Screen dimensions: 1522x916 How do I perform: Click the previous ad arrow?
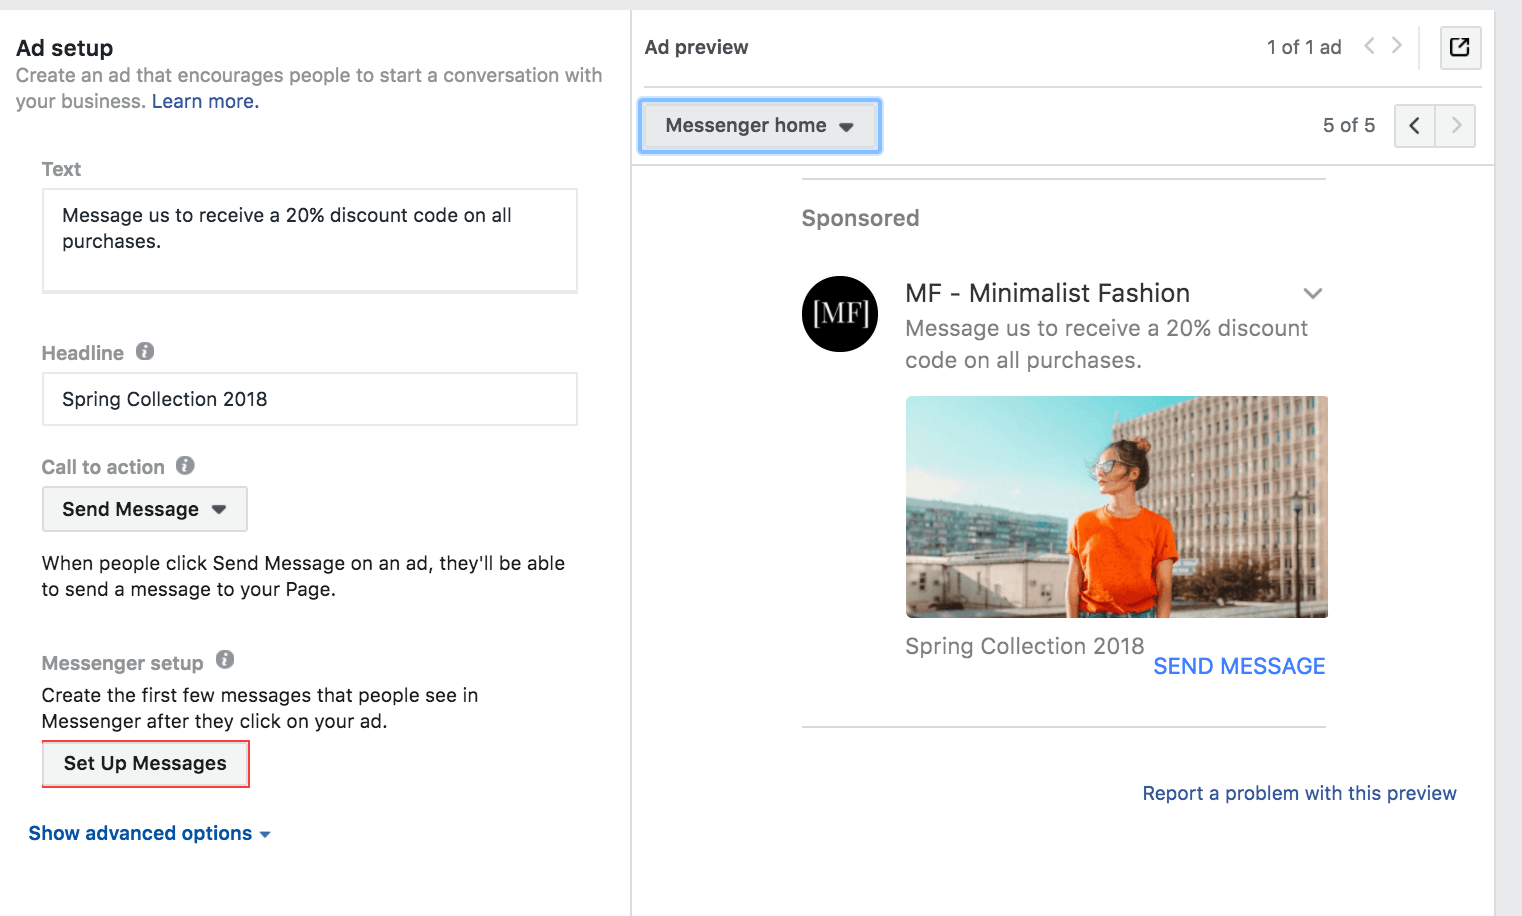(x=1369, y=46)
